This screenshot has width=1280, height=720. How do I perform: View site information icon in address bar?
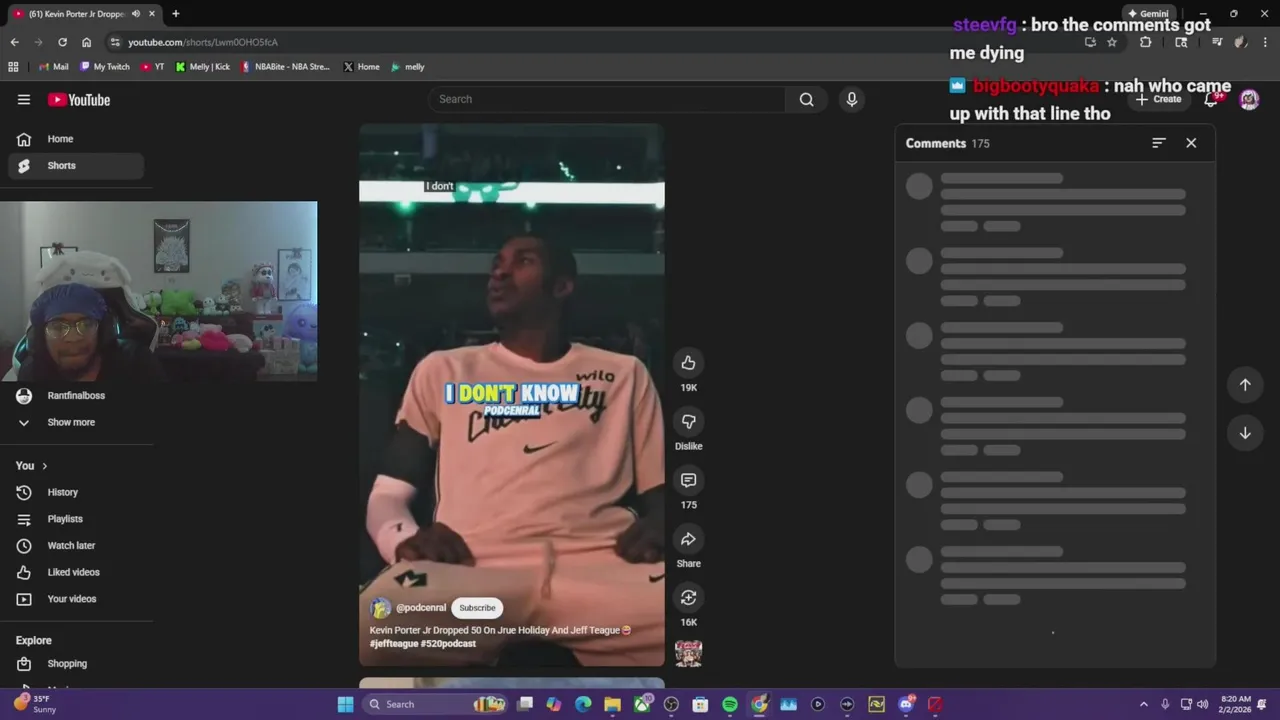(115, 42)
